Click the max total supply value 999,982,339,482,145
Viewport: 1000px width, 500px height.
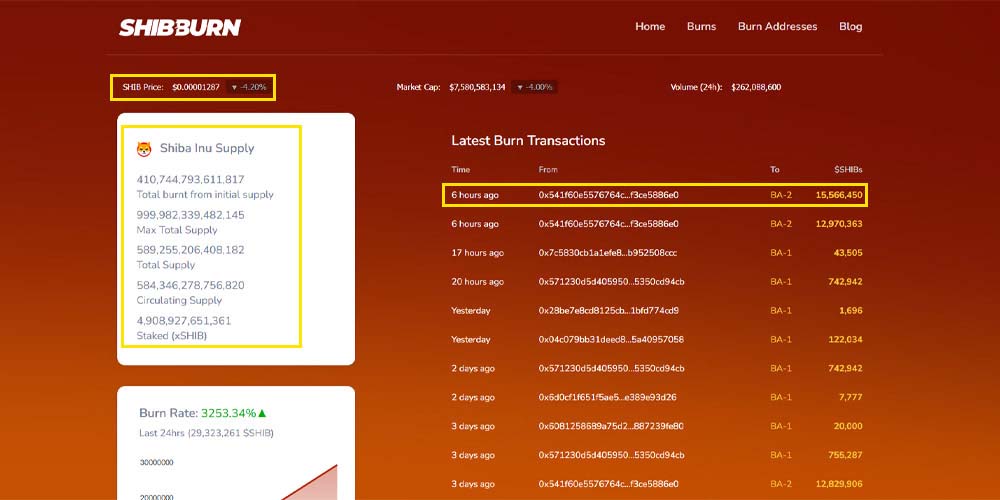point(190,215)
